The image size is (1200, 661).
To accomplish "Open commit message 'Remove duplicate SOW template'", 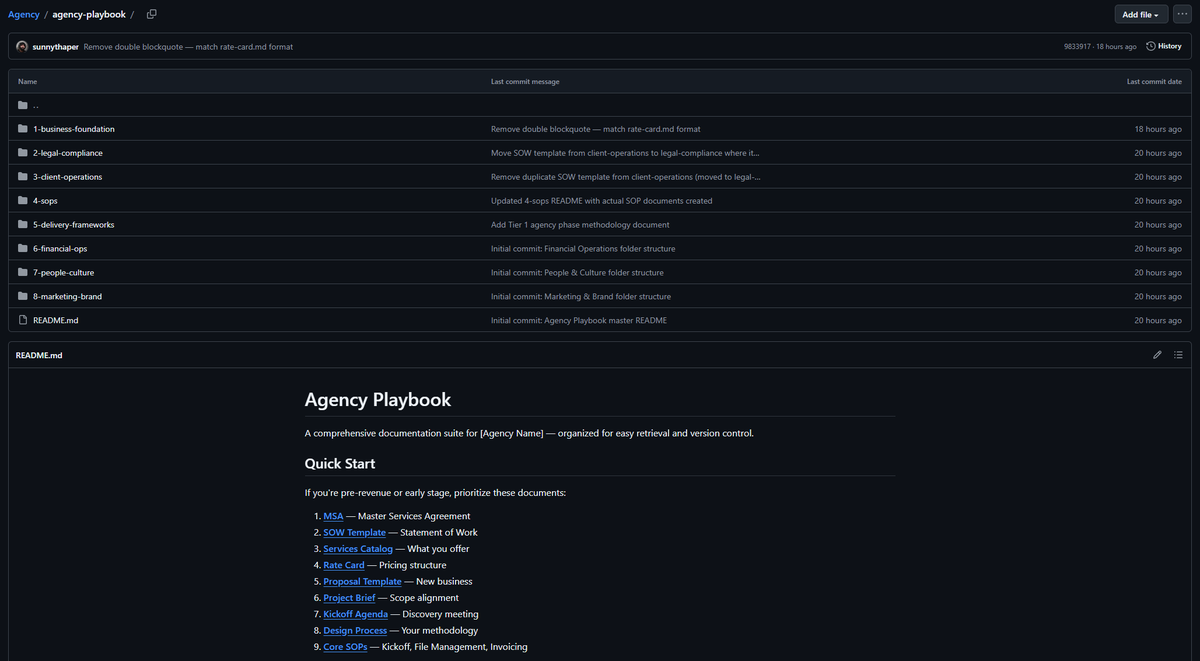I will click(x=625, y=177).
